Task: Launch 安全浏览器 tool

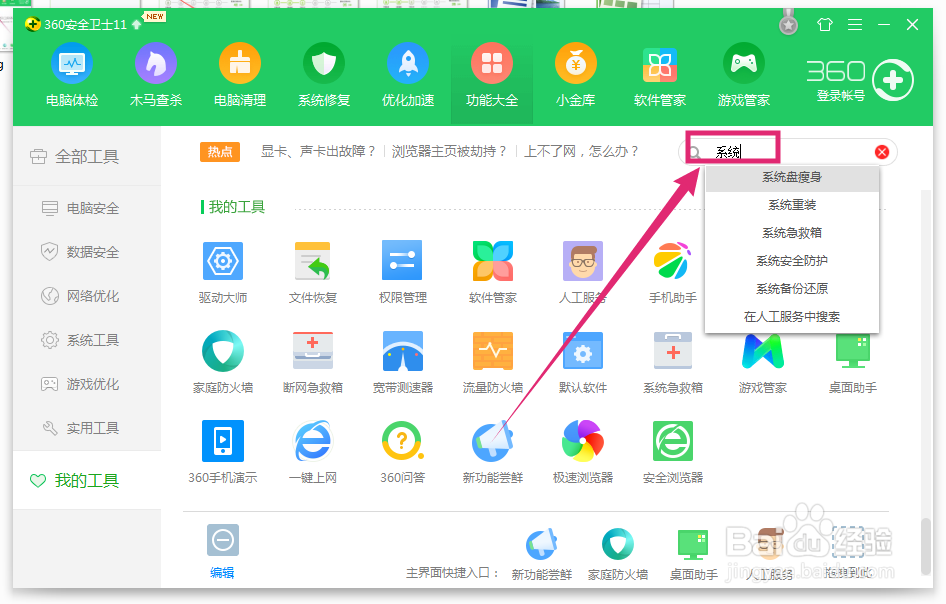Action: [673, 452]
